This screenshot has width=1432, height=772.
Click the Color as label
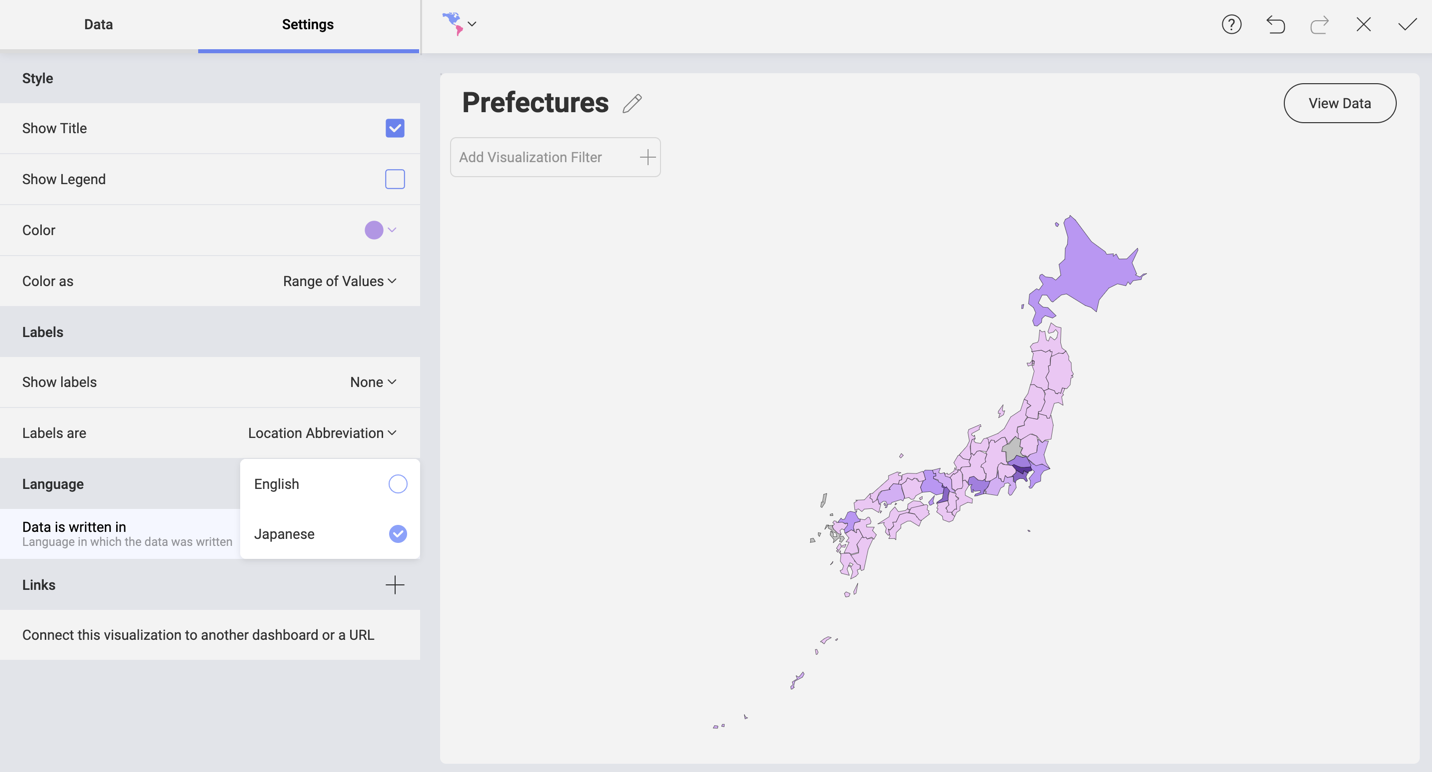[48, 281]
